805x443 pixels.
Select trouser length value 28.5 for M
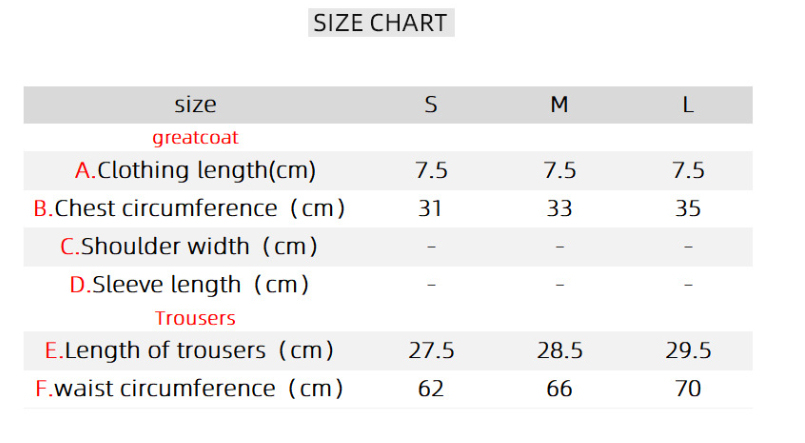(x=560, y=350)
